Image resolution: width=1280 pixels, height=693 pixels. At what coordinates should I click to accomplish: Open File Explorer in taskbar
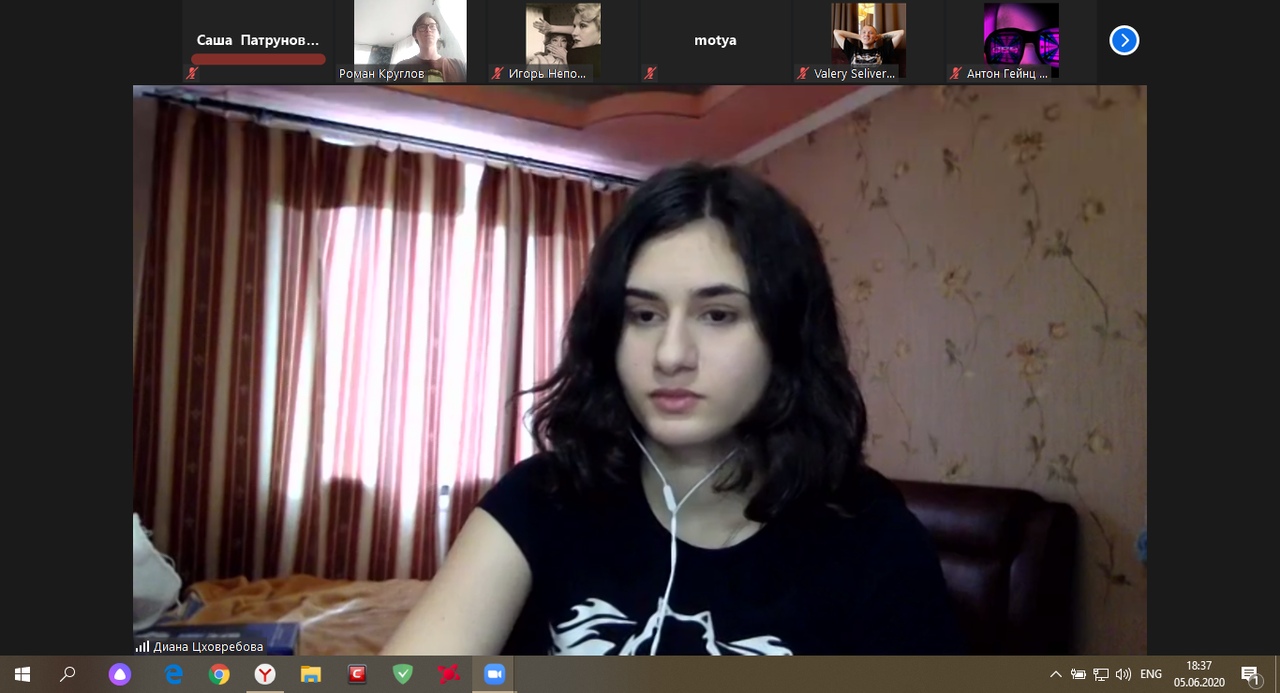pyautogui.click(x=311, y=675)
